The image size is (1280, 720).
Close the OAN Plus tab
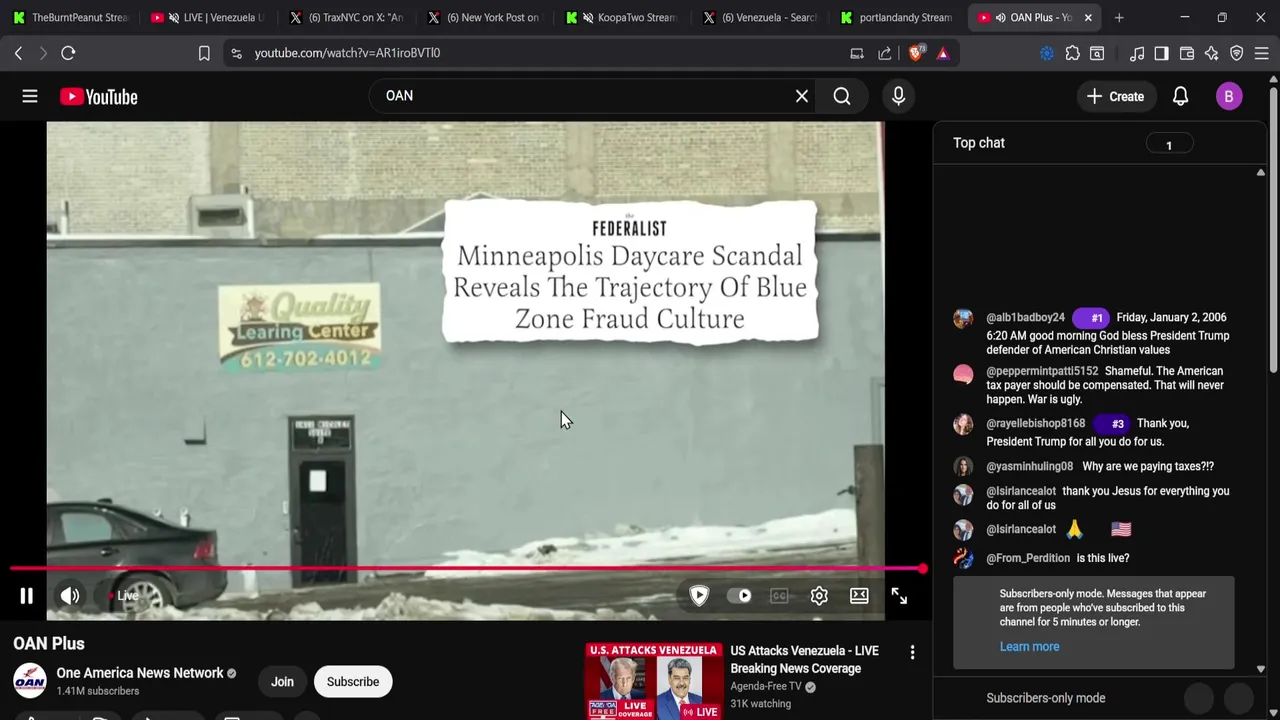coord(1088,17)
